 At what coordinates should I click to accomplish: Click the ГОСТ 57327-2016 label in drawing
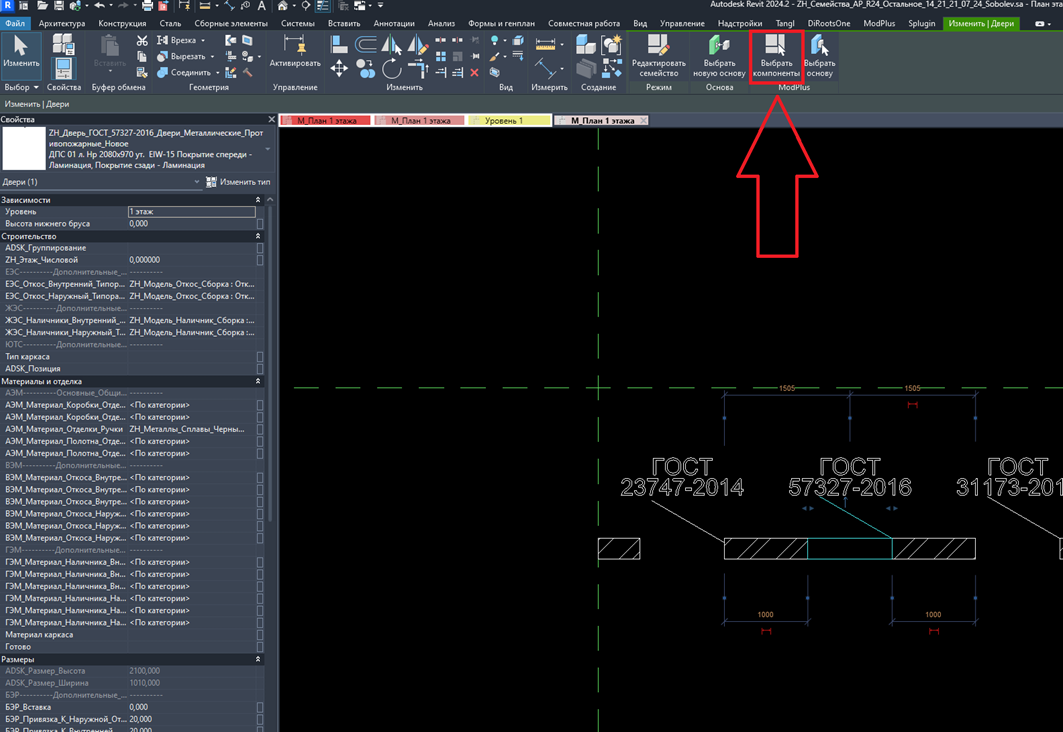click(849, 477)
